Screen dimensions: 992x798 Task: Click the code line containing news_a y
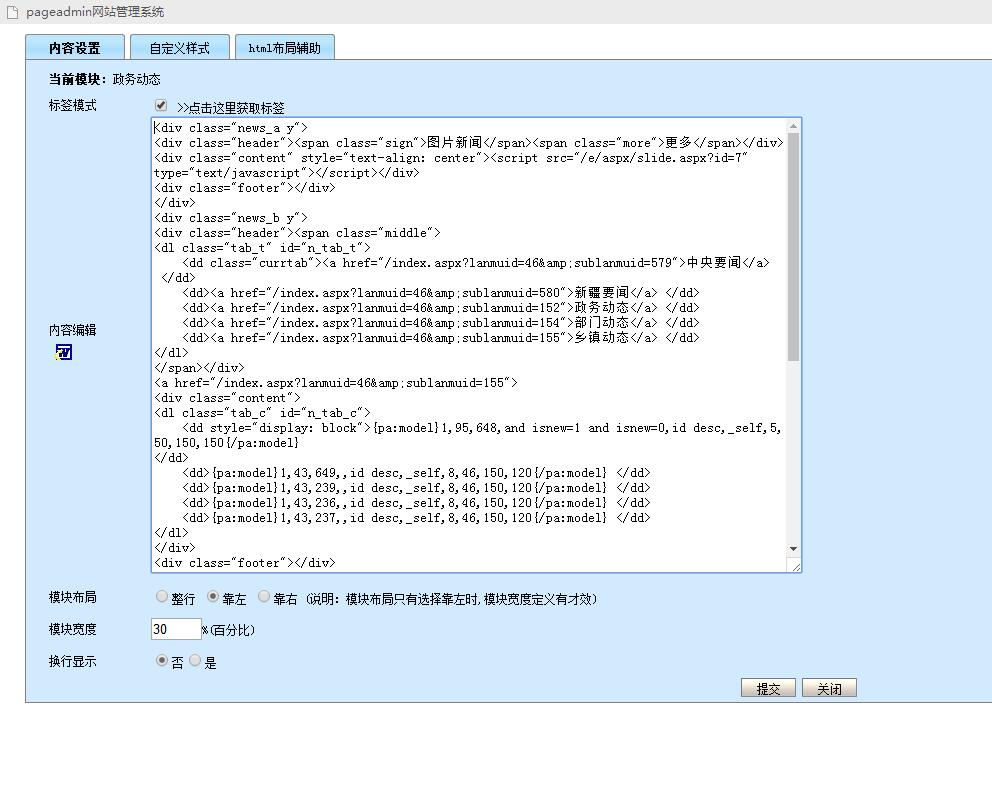231,128
